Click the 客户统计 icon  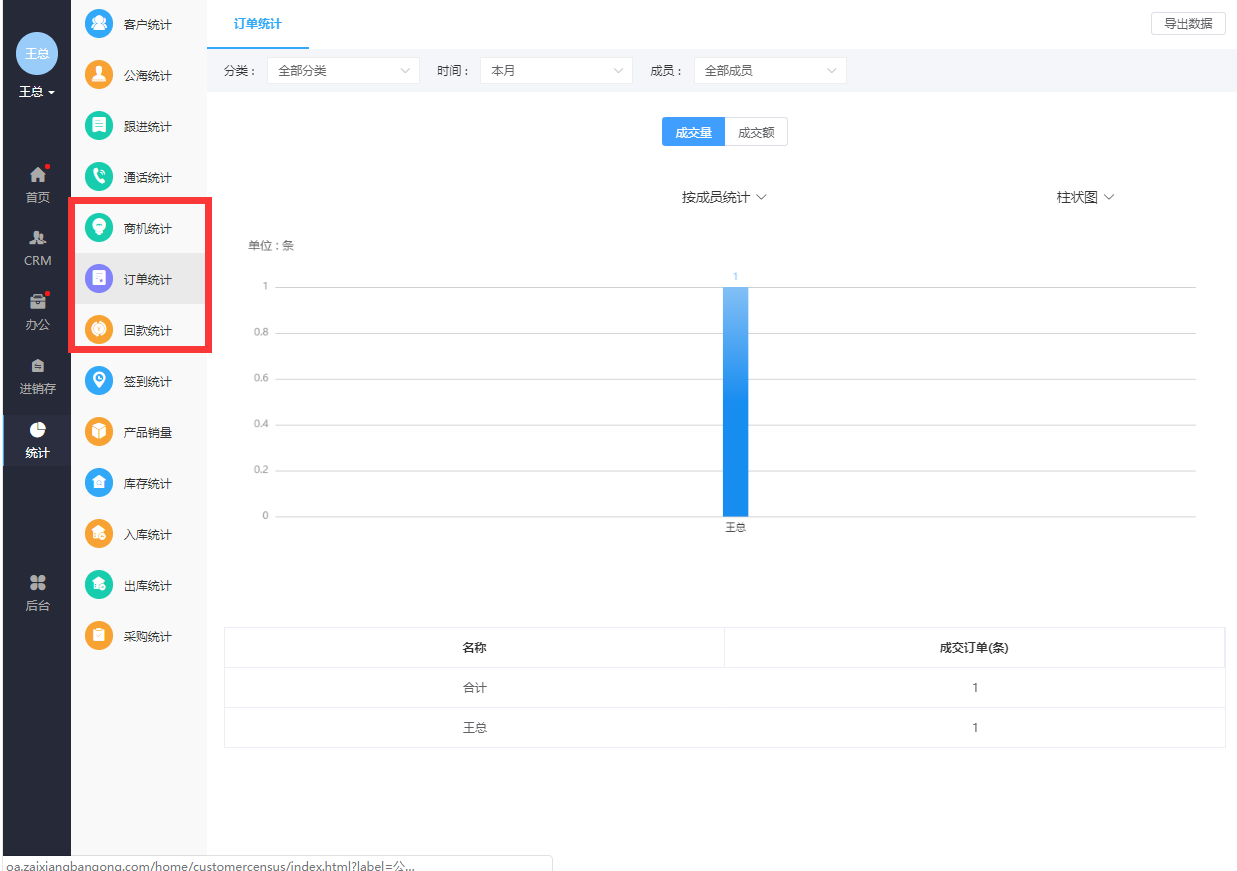(x=99, y=24)
